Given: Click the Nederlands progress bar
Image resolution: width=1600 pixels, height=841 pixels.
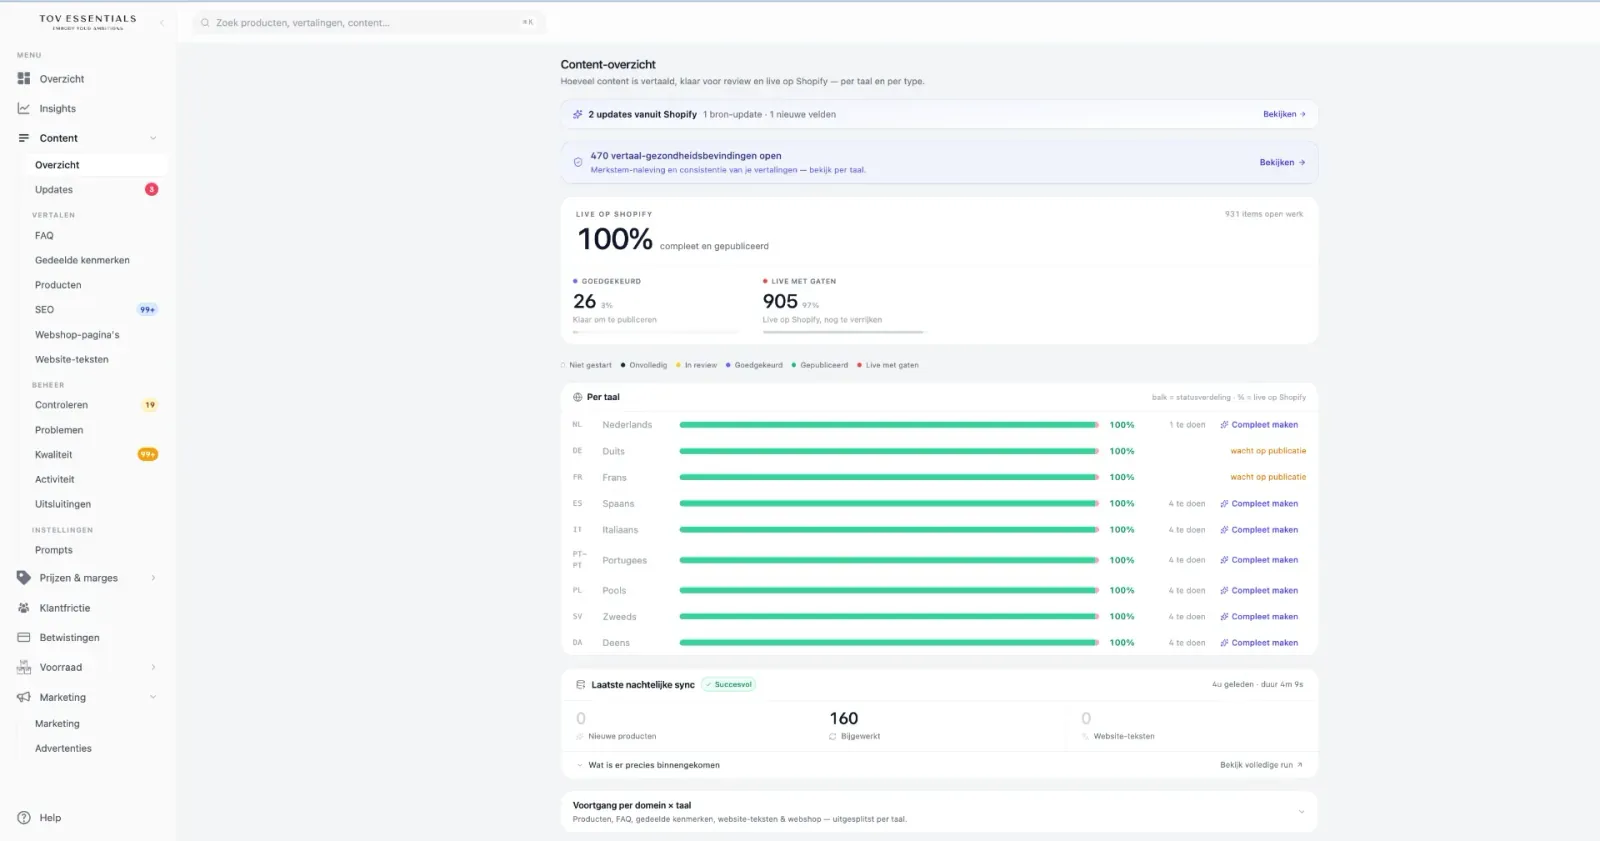Looking at the screenshot, I should (889, 425).
